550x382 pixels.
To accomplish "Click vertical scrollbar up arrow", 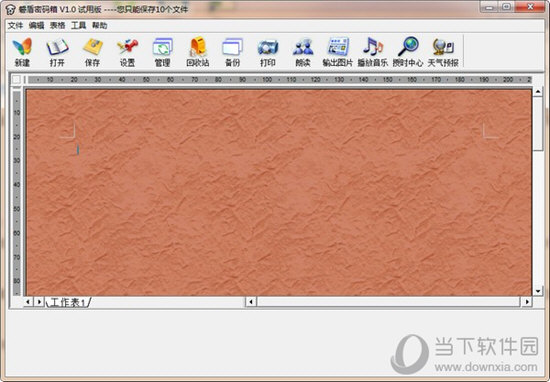I will click(538, 92).
